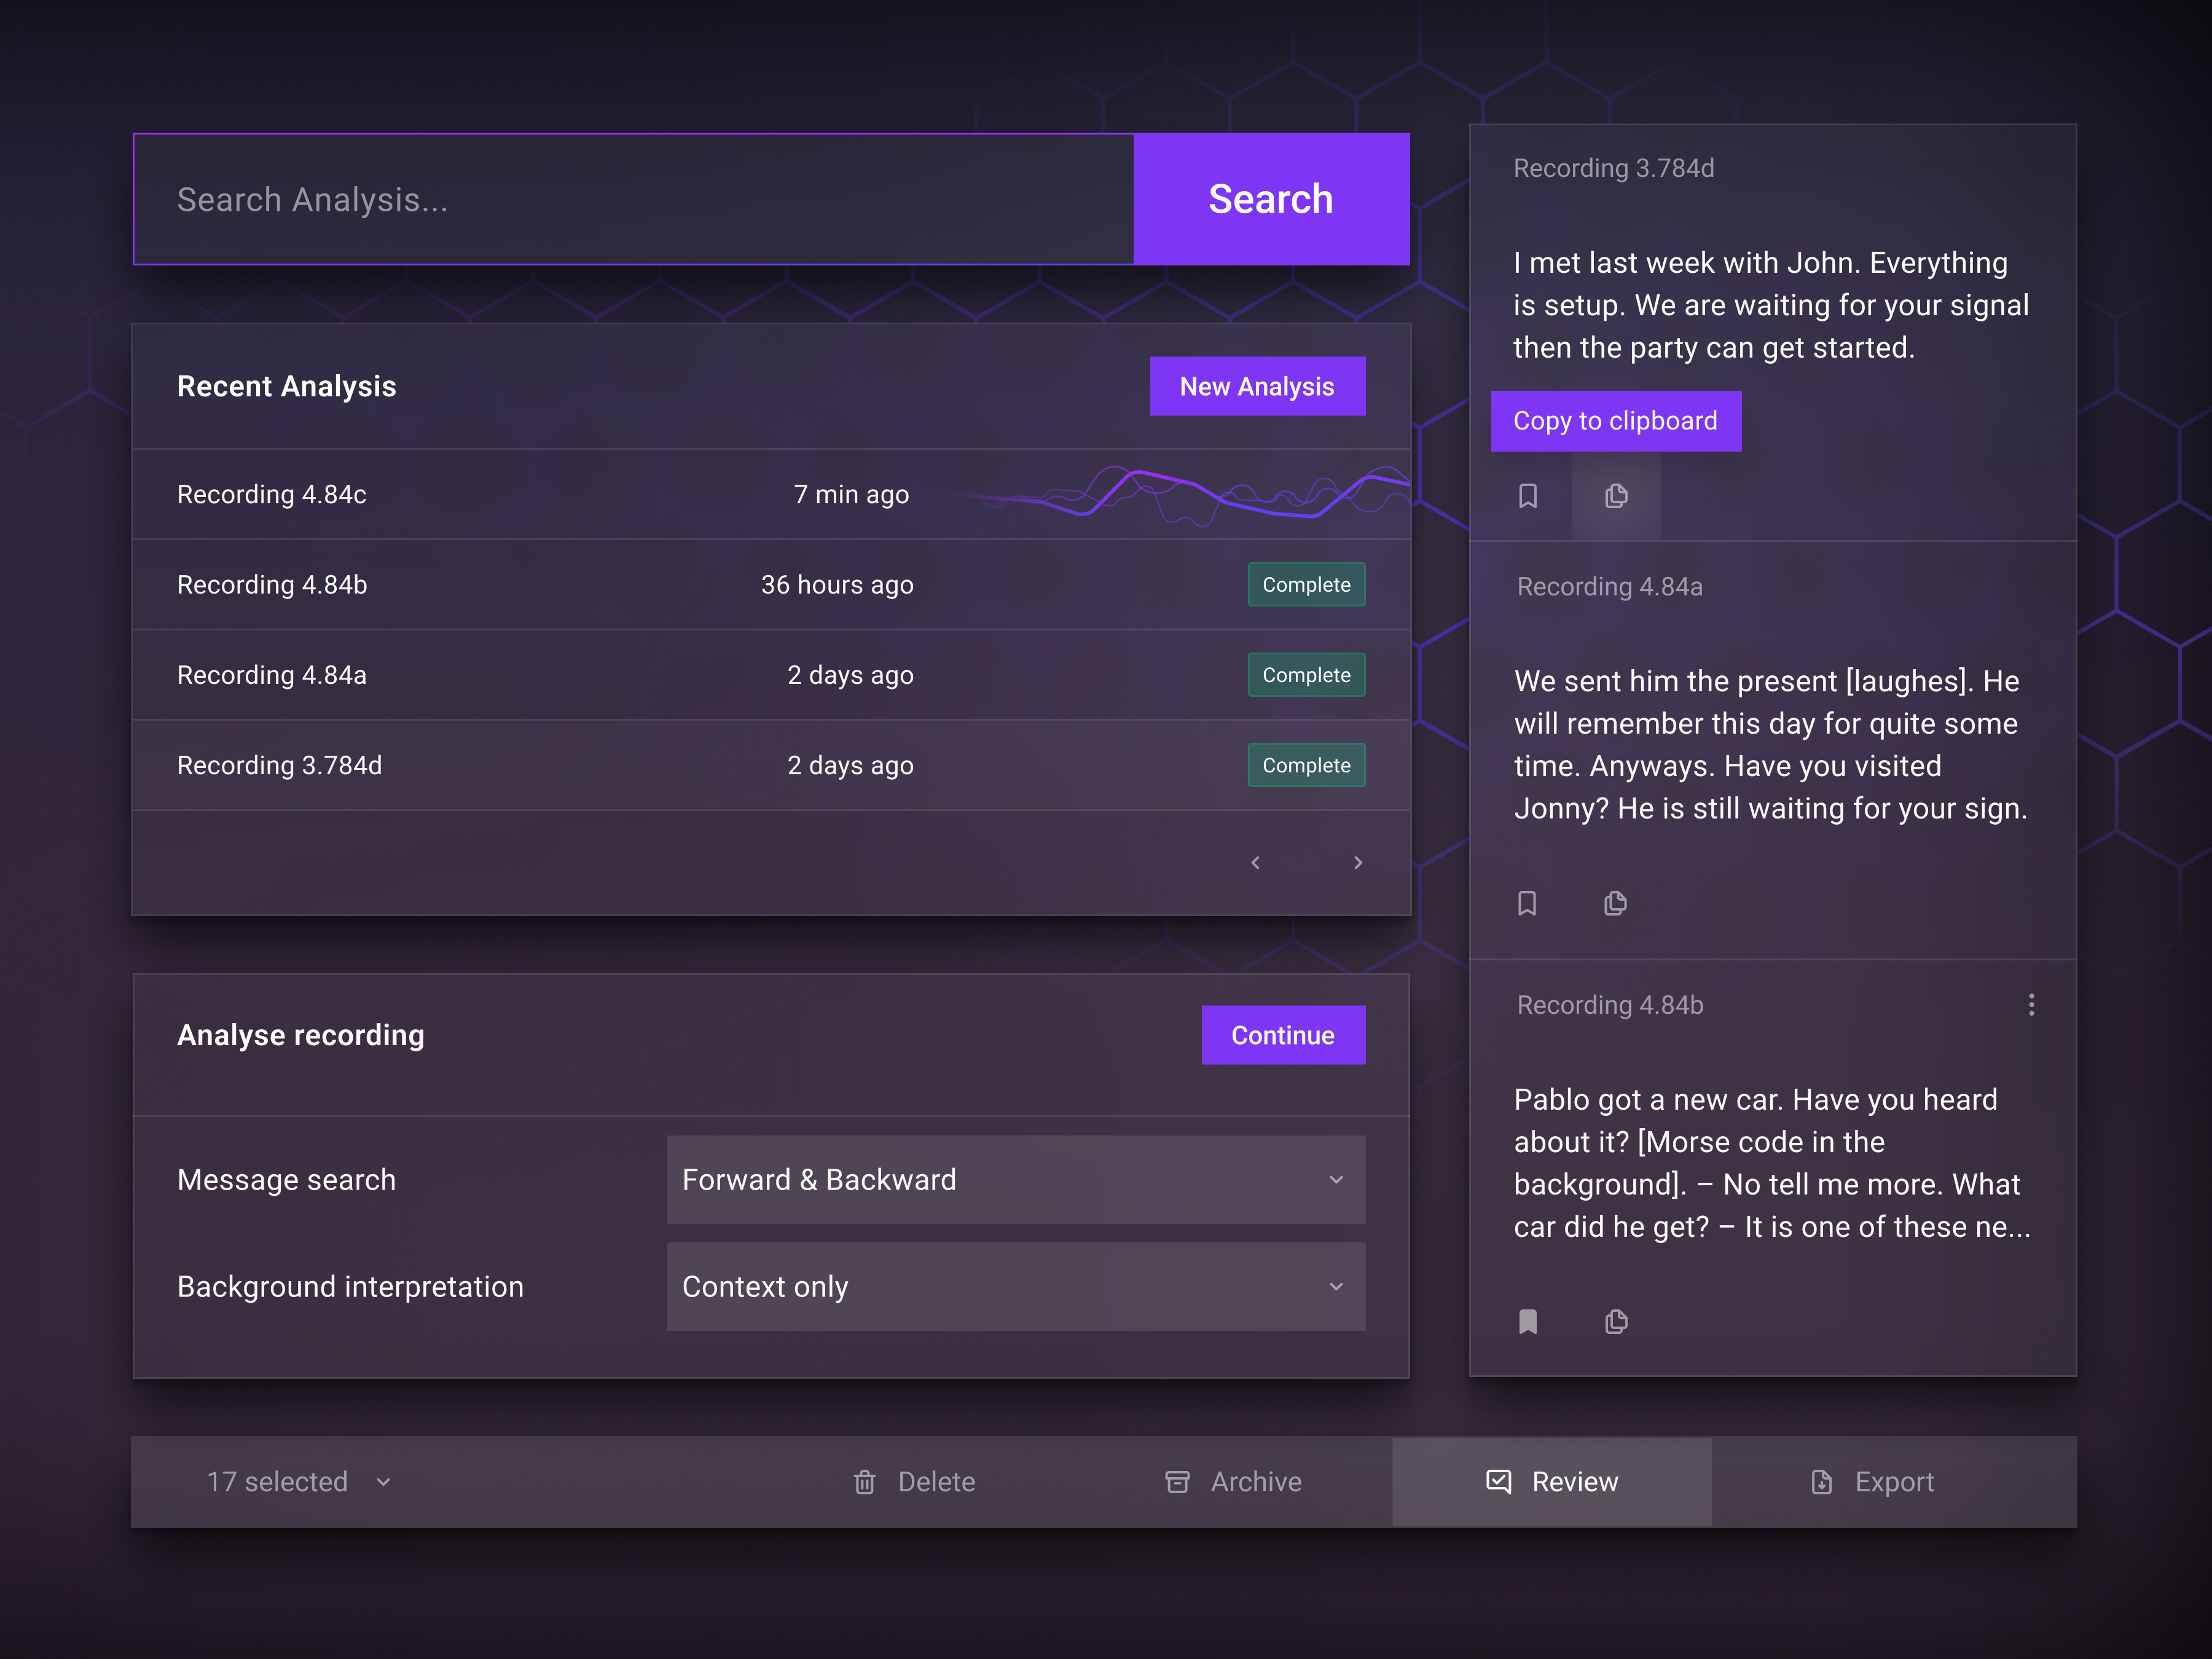This screenshot has height=1659, width=2212.
Task: Export the selected items
Action: 1873,1482
